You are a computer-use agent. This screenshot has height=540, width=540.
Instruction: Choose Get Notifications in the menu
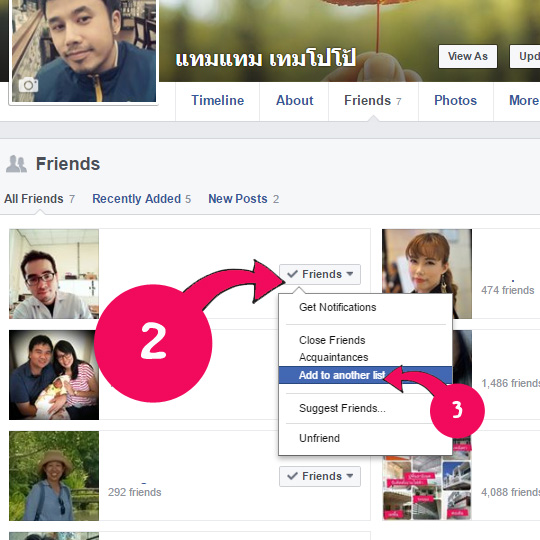tap(338, 307)
